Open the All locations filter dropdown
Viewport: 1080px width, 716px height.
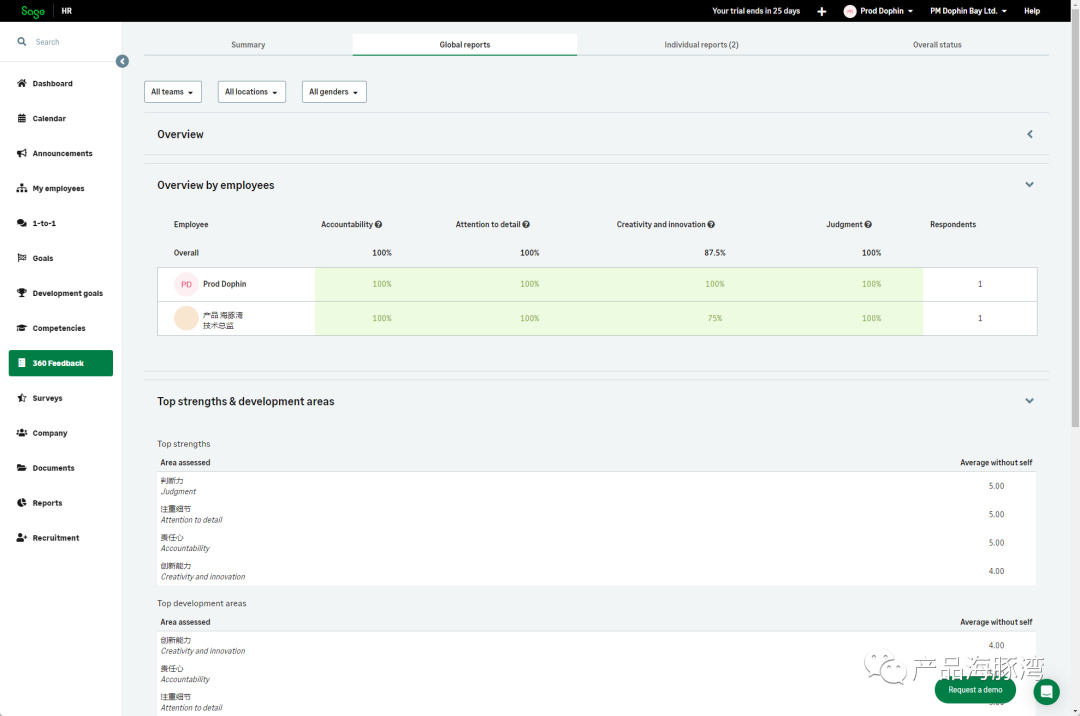pos(251,92)
